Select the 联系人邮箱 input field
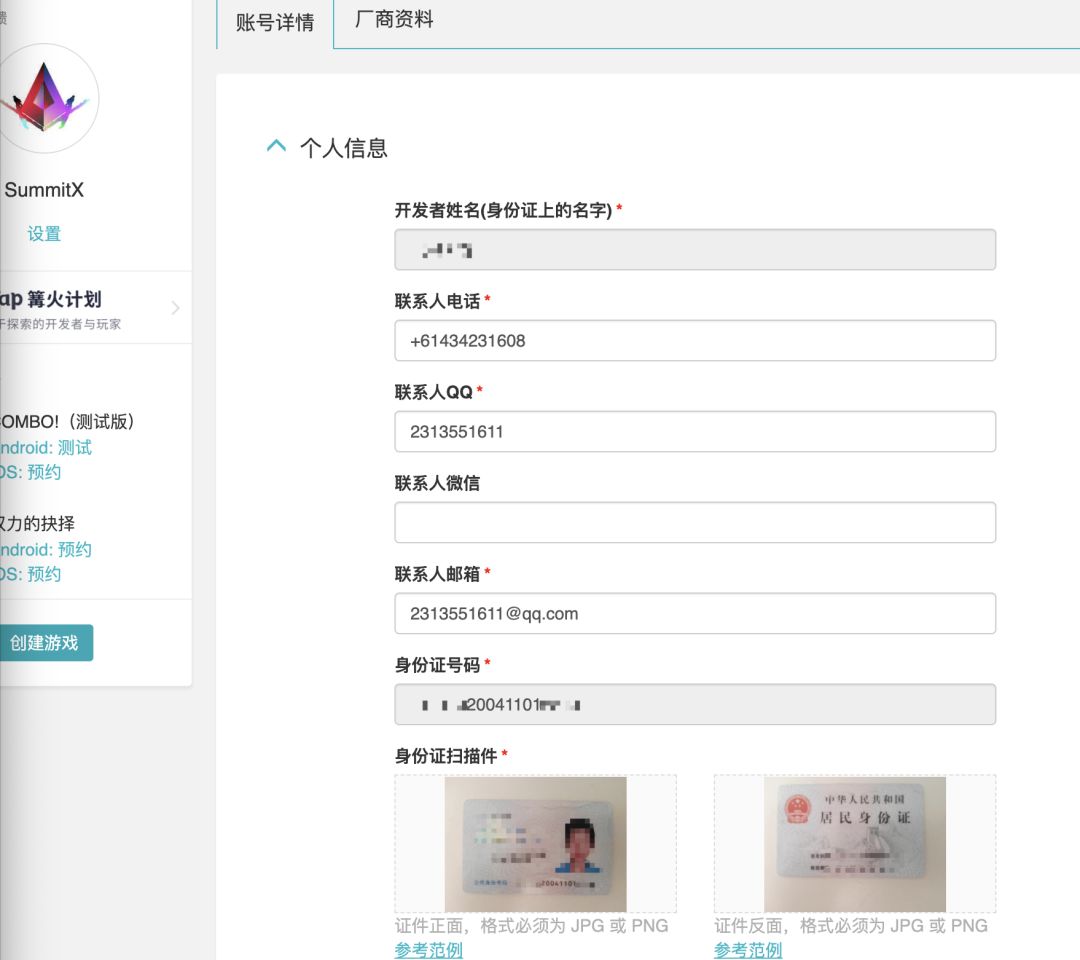The width and height of the screenshot is (1080, 960). click(x=695, y=613)
